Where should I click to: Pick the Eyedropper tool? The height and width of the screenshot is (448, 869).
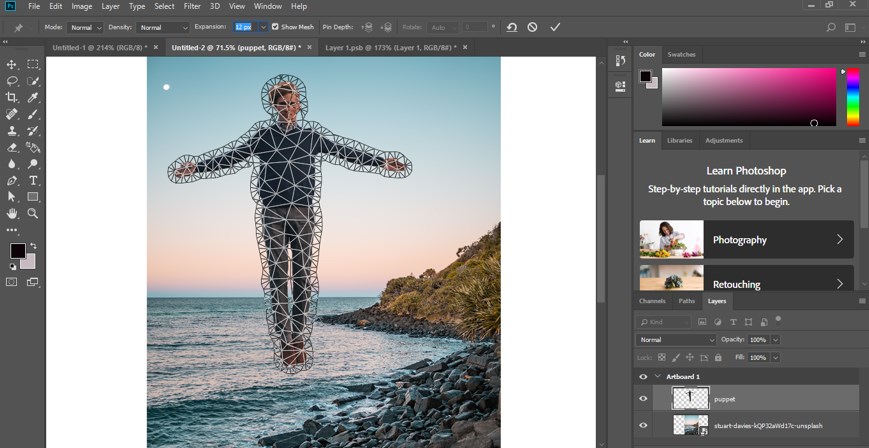(33, 97)
